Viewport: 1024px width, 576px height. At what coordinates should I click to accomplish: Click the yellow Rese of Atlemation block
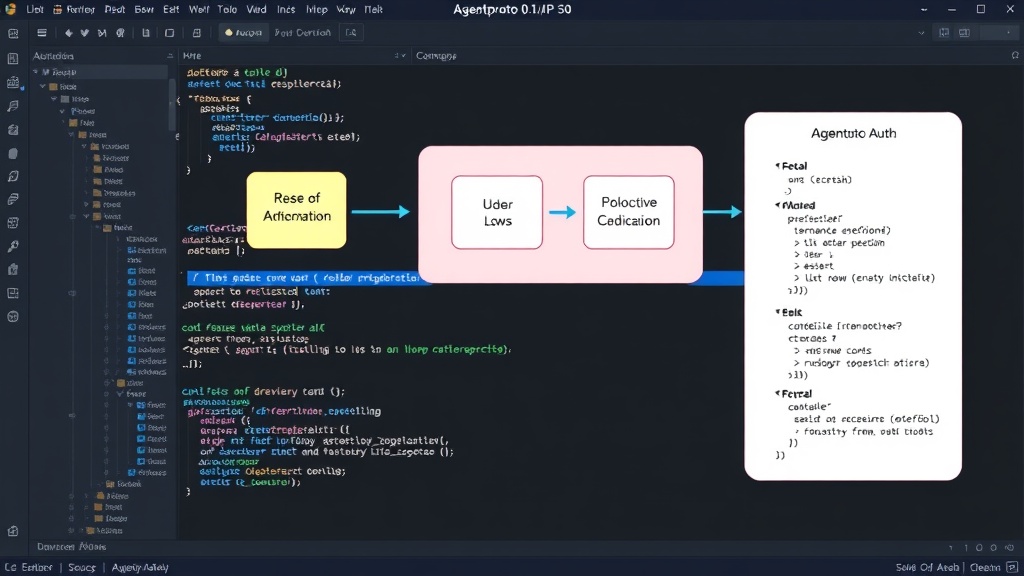pos(296,210)
